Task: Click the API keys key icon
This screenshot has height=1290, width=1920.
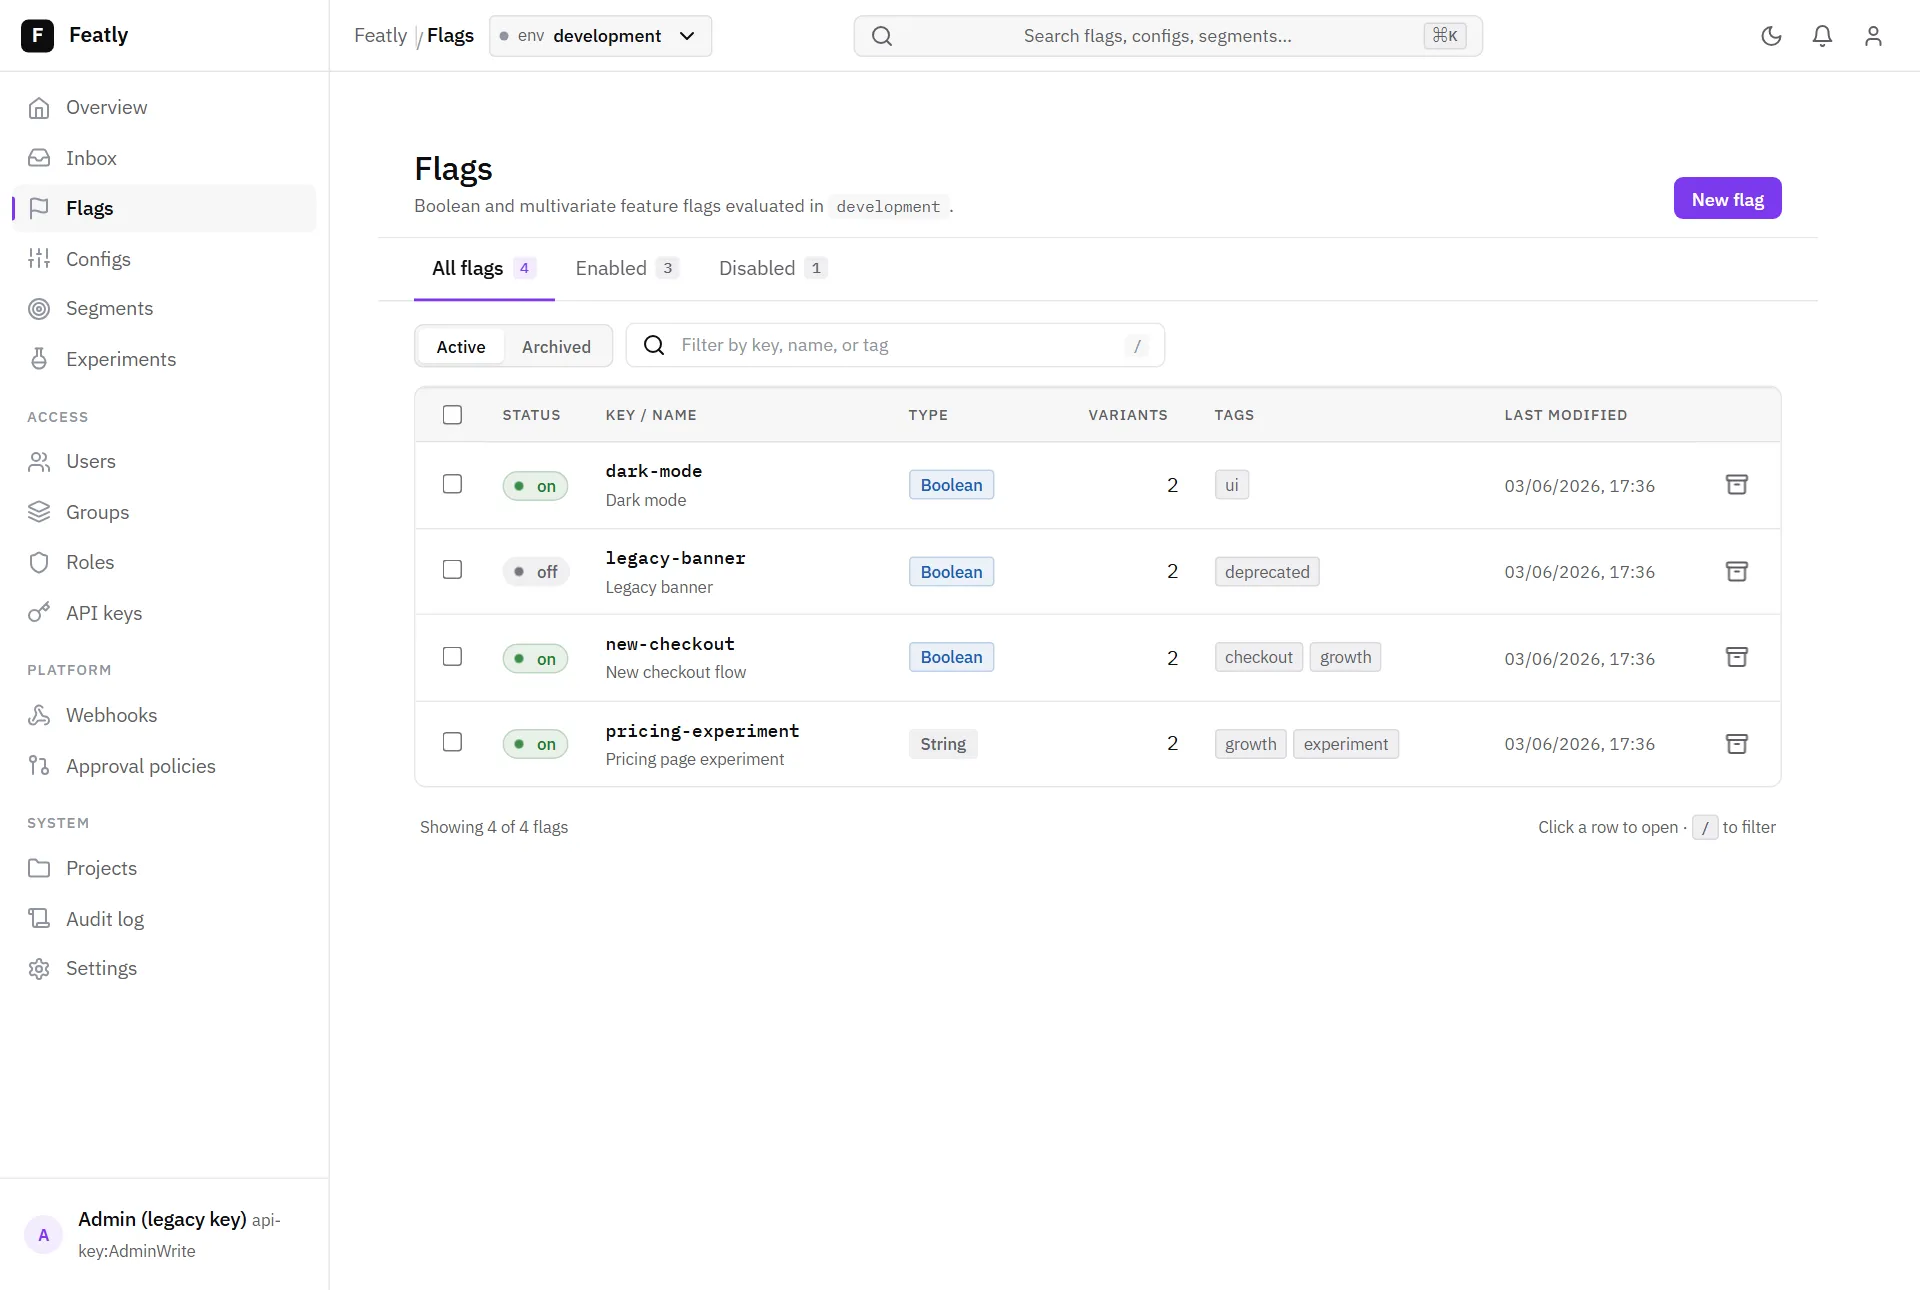Action: coord(39,613)
